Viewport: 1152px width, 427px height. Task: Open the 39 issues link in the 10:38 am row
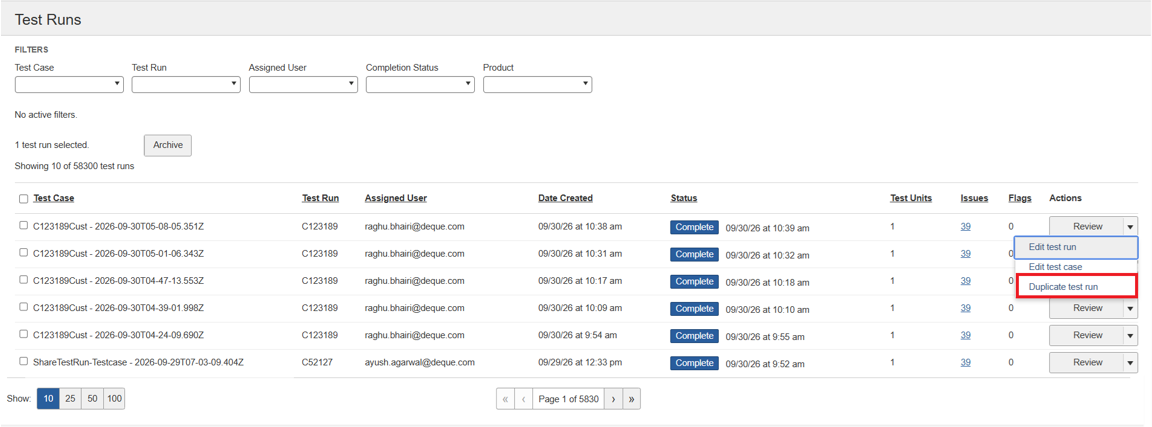(965, 226)
